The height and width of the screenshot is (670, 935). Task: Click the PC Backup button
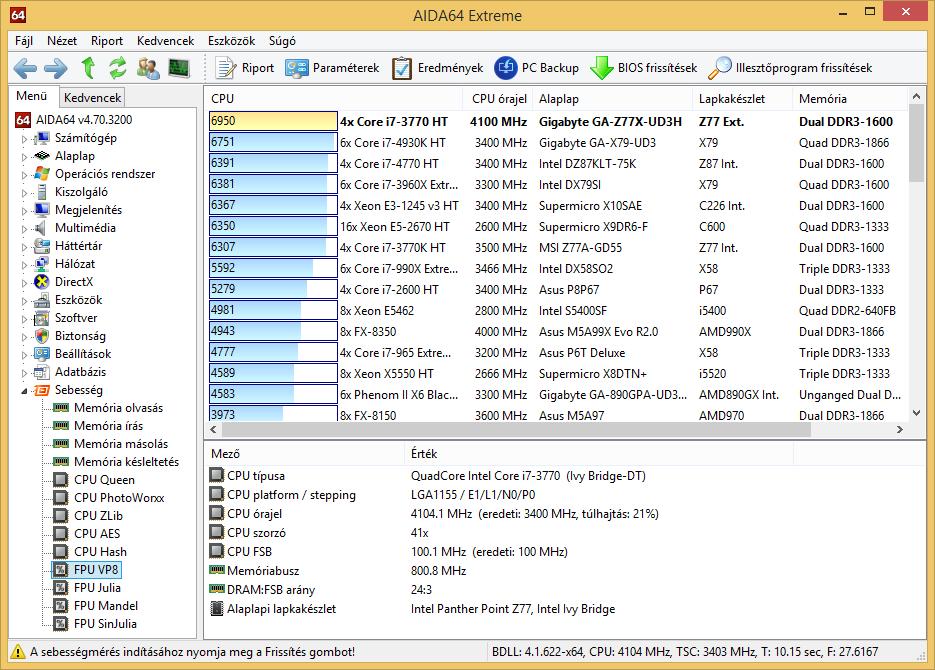click(537, 68)
